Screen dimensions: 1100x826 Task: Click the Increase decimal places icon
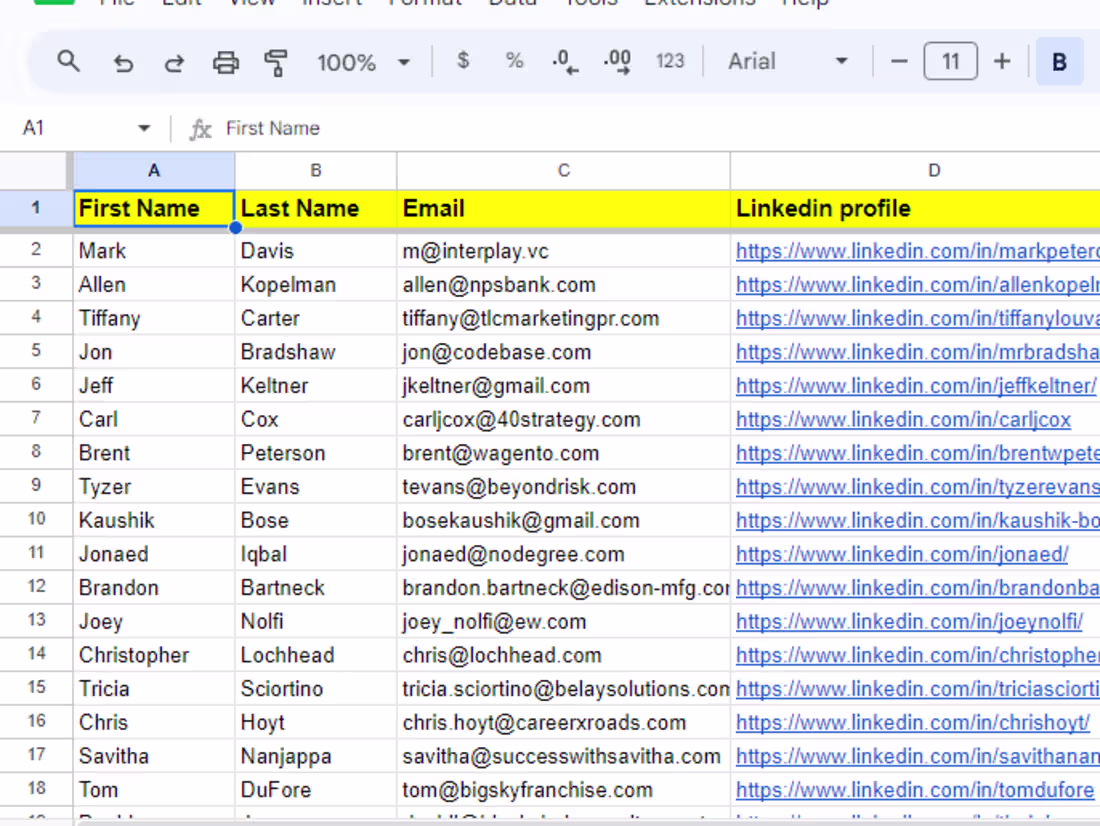(617, 61)
